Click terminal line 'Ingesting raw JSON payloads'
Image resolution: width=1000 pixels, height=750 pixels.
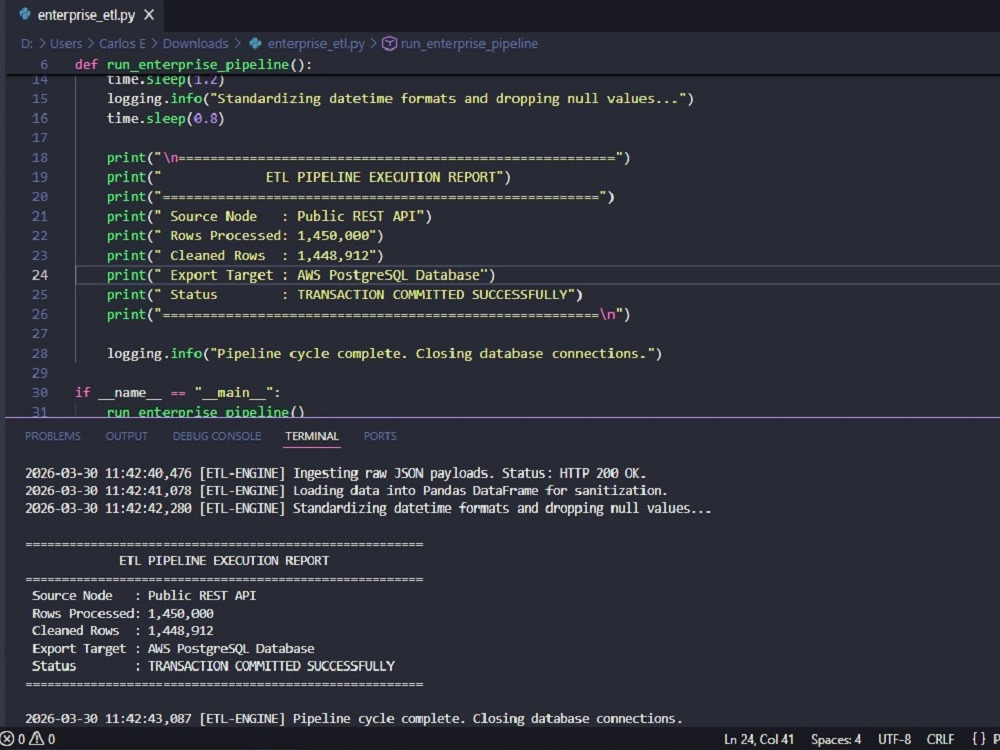335,473
